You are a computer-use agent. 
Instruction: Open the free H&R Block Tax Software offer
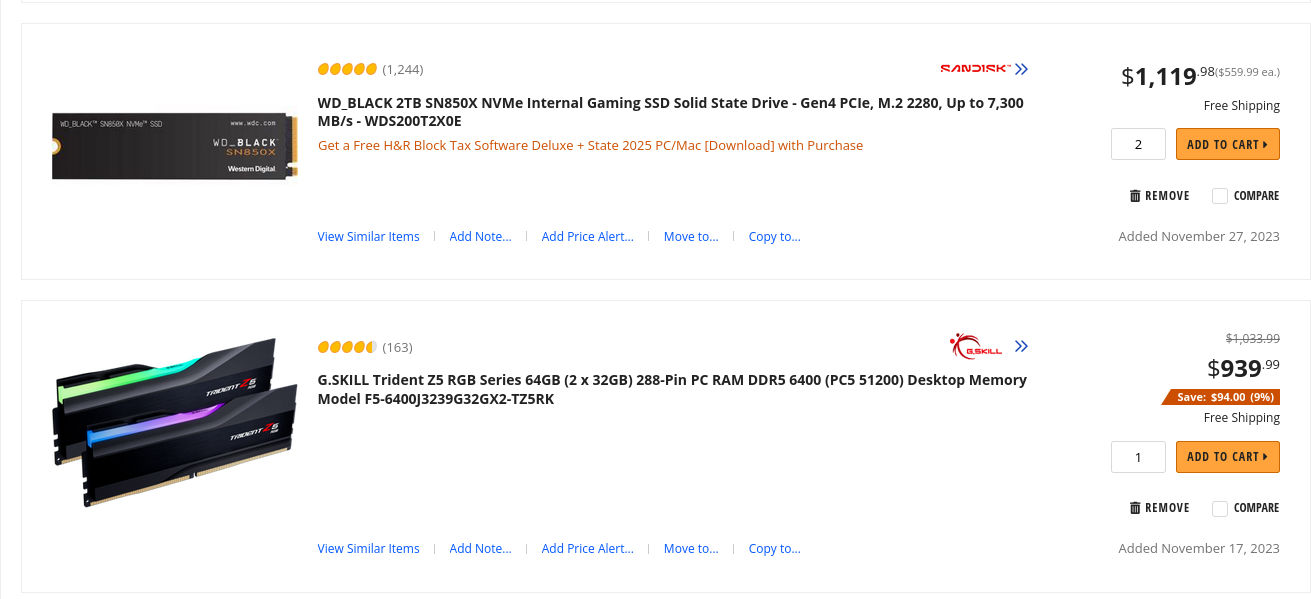[x=590, y=145]
